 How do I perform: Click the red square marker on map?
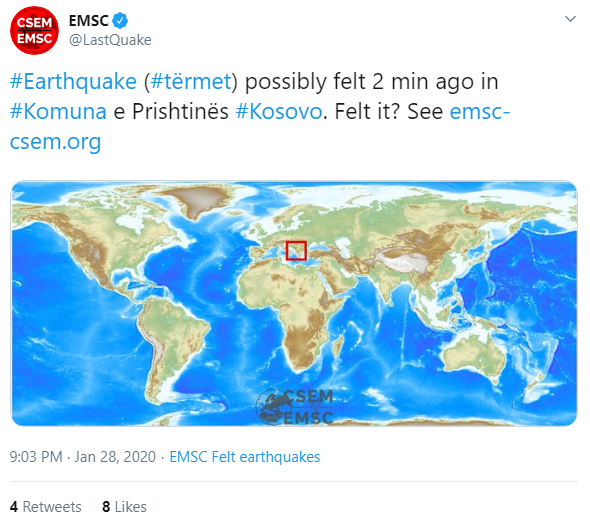[296, 251]
